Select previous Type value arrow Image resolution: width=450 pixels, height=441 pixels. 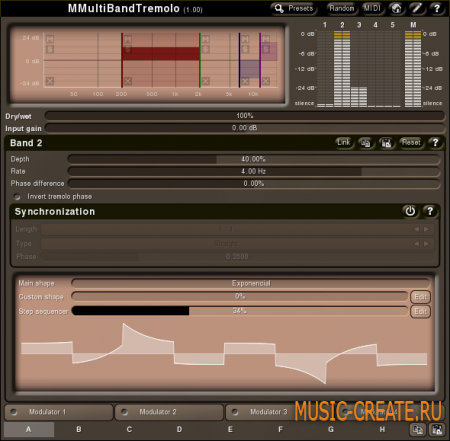pos(416,244)
